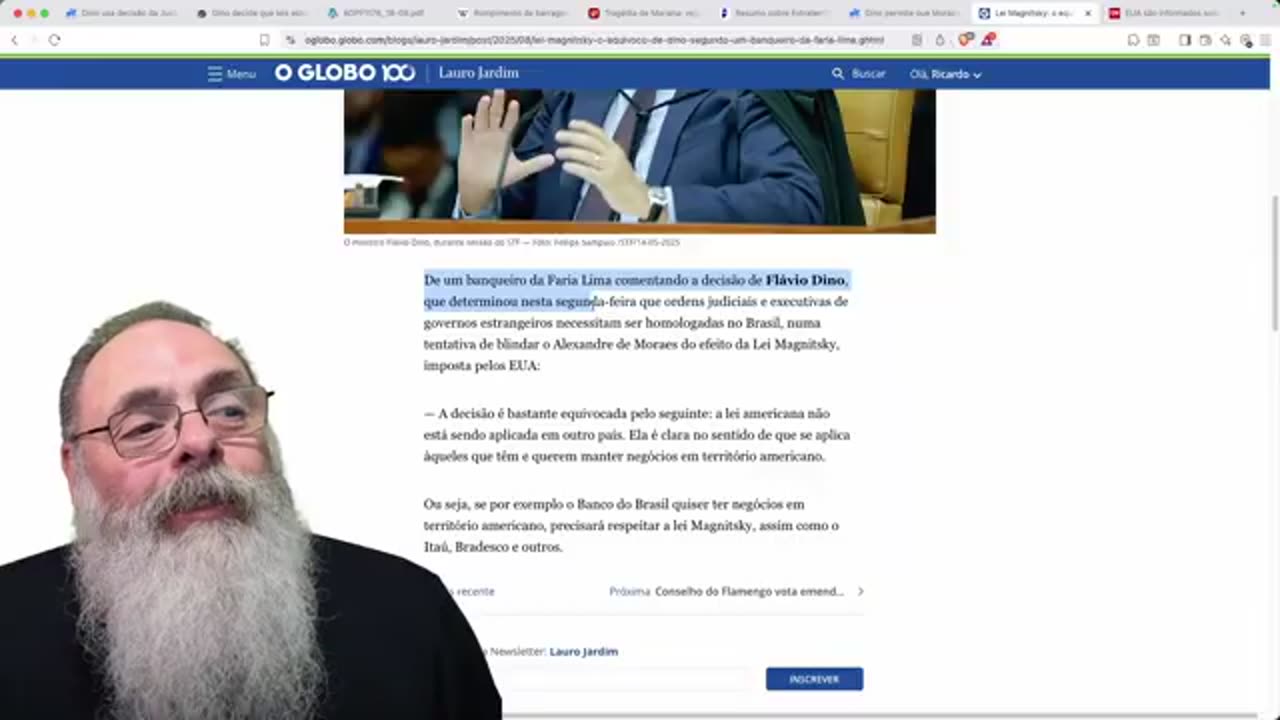This screenshot has width=1280, height=720.
Task: Open the O Globo hamburger Menu
Action: tap(231, 74)
